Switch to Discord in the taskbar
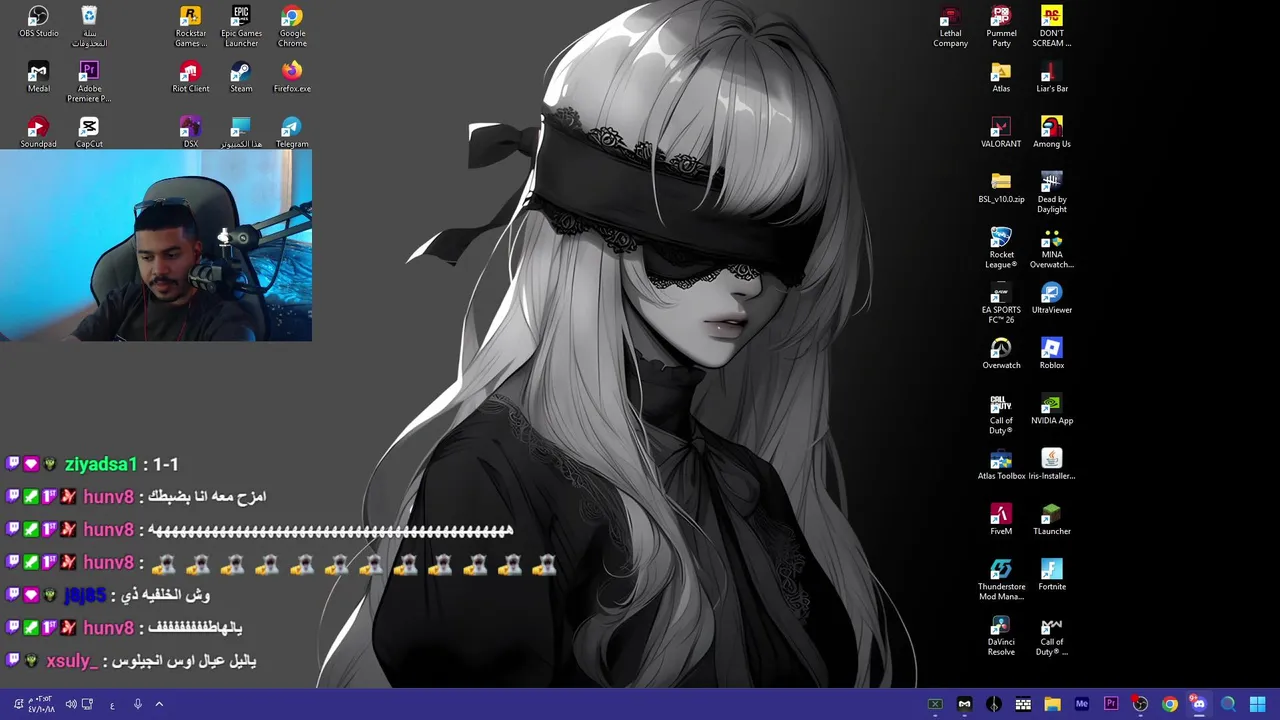The width and height of the screenshot is (1280, 720). tap(1198, 704)
